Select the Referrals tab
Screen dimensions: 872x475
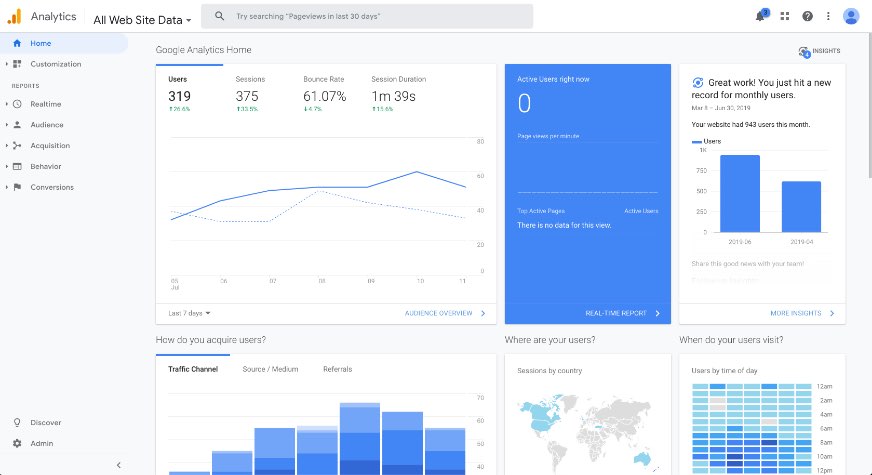pos(337,369)
